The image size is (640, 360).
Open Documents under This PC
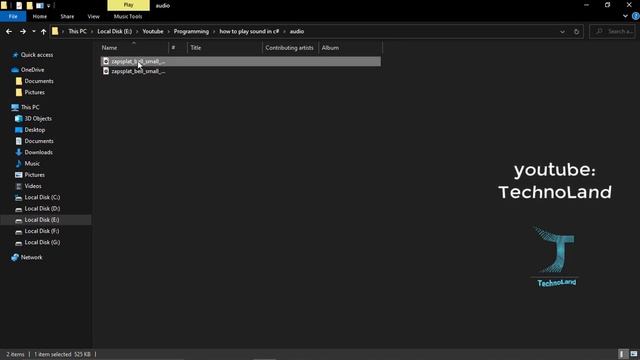click(39, 141)
